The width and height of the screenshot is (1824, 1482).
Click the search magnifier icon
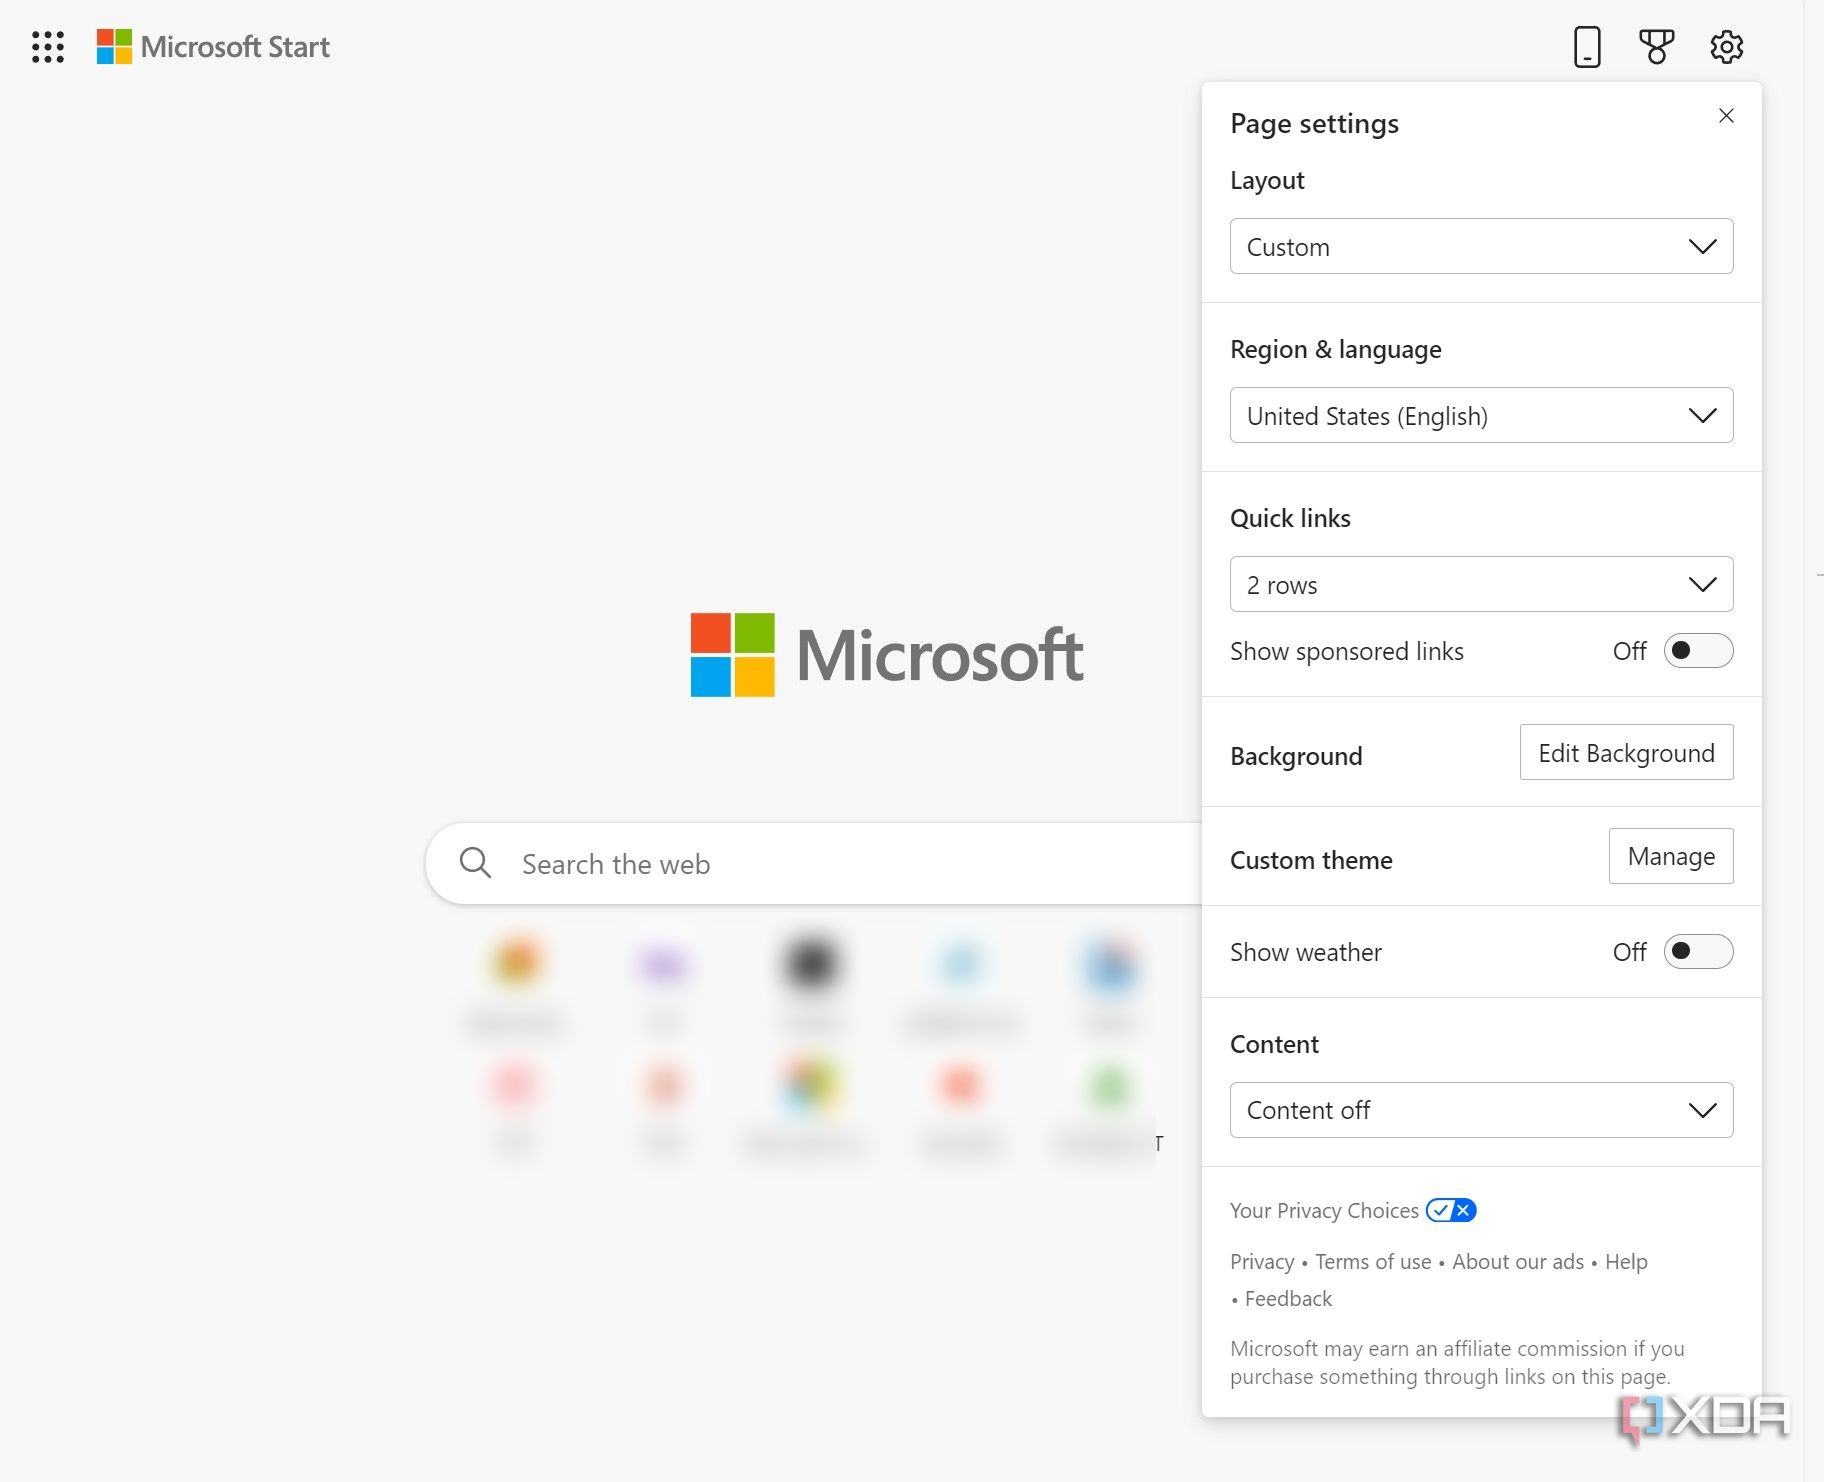tap(475, 863)
